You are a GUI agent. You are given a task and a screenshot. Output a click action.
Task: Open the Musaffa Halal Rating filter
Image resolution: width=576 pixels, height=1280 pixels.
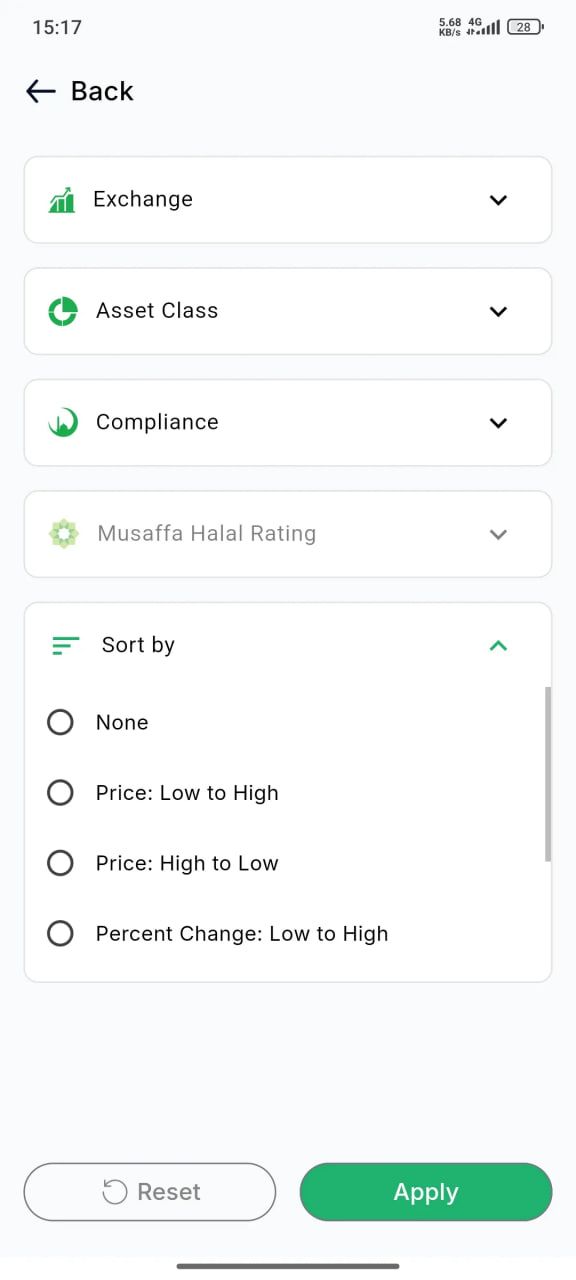tap(288, 534)
